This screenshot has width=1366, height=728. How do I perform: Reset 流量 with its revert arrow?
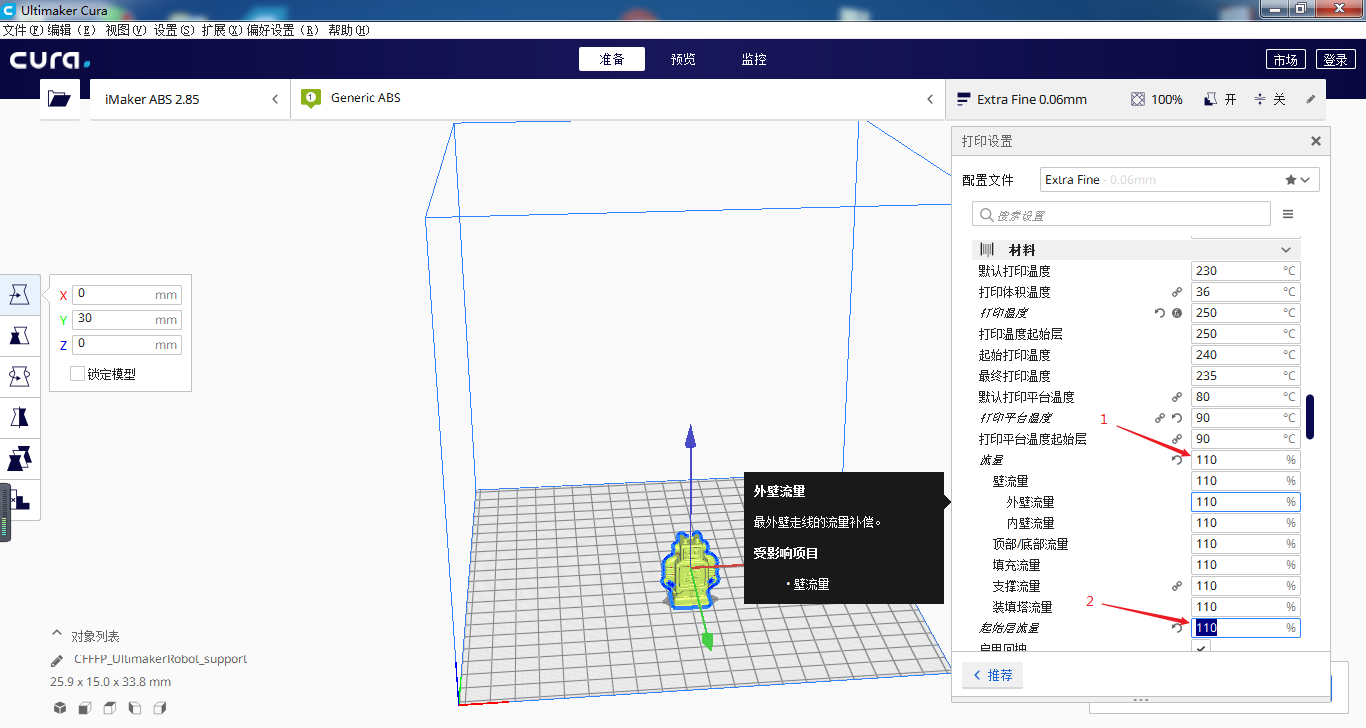[1177, 460]
